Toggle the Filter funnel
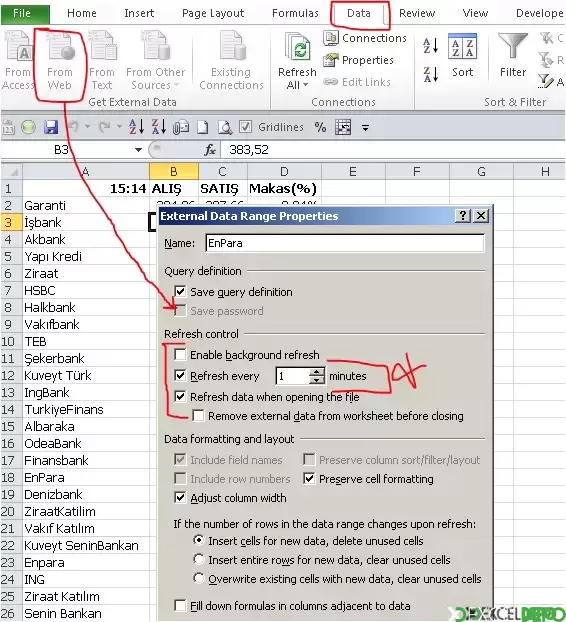Image resolution: width=566 pixels, height=622 pixels. (x=513, y=56)
